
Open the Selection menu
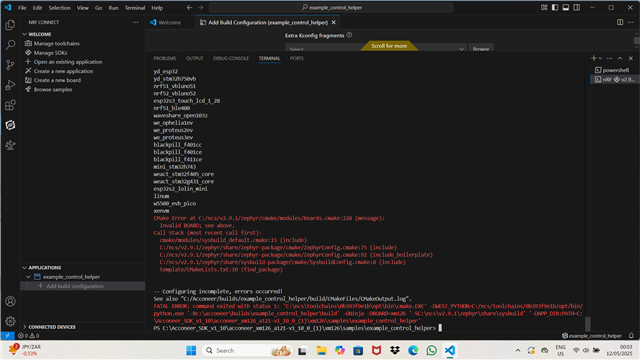pyautogui.click(x=60, y=8)
